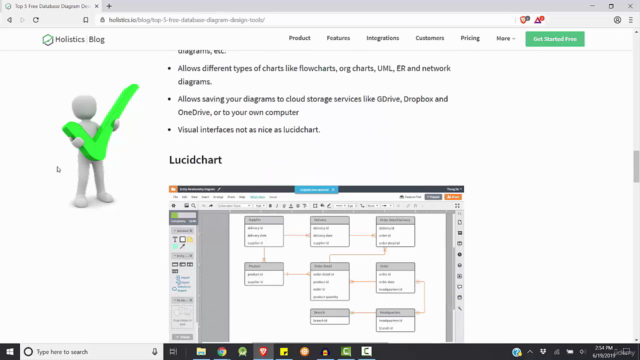Open the Pricing menu item
This screenshot has height=360, width=640.
point(470,38)
